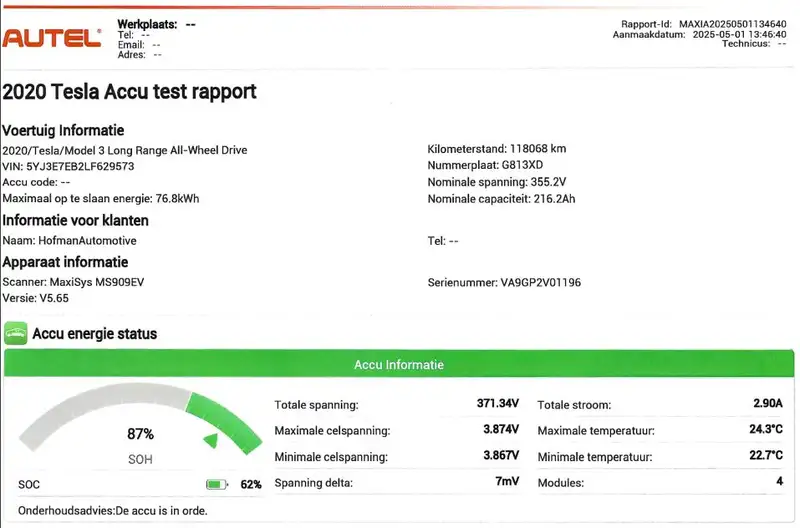Click the green car icon beside Accu energie status
Screen dimensions: 800x528
tap(15, 333)
